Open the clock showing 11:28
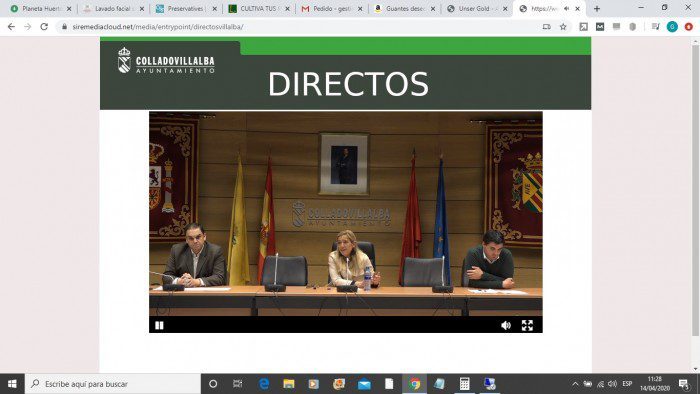 [655, 384]
